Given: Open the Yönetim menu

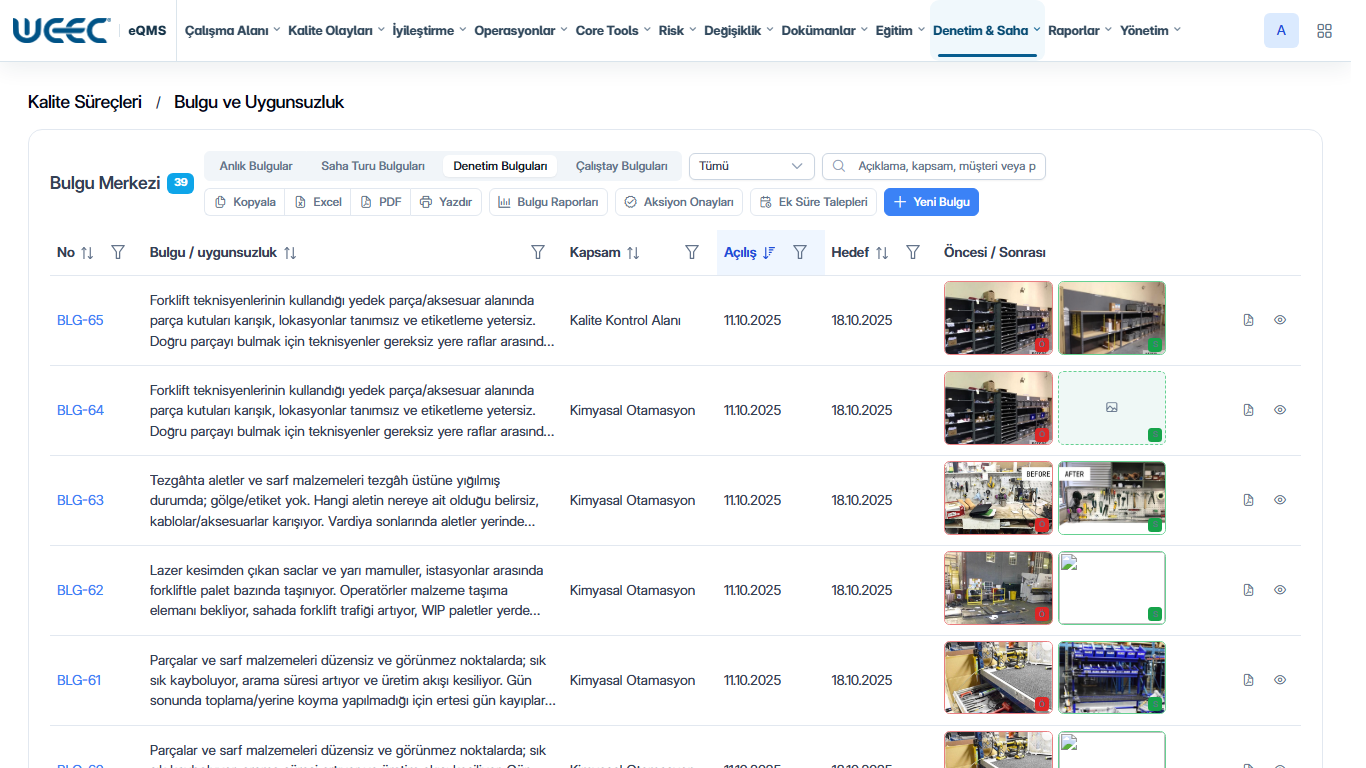Looking at the screenshot, I should pyautogui.click(x=1150, y=31).
